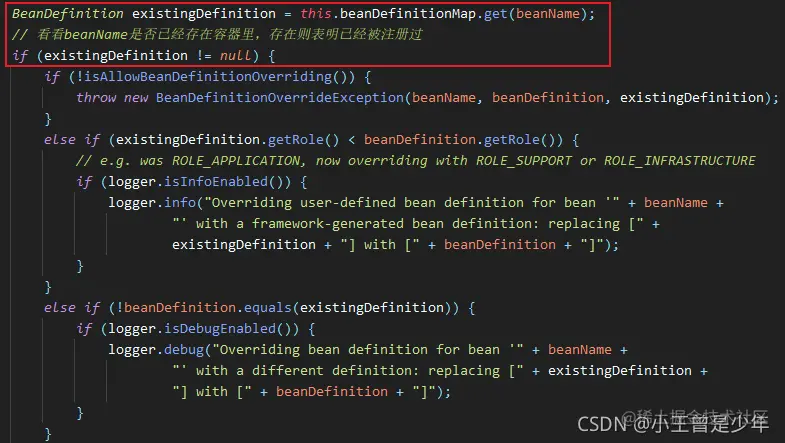Click the final beanDefinition in debug message
The width and height of the screenshot is (785, 443).
331,392
